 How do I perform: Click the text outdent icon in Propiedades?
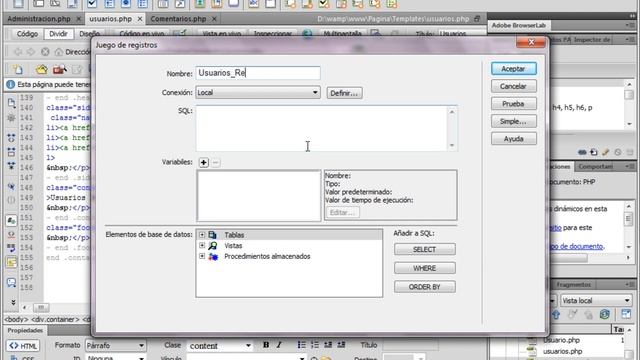pyautogui.click(x=328, y=345)
